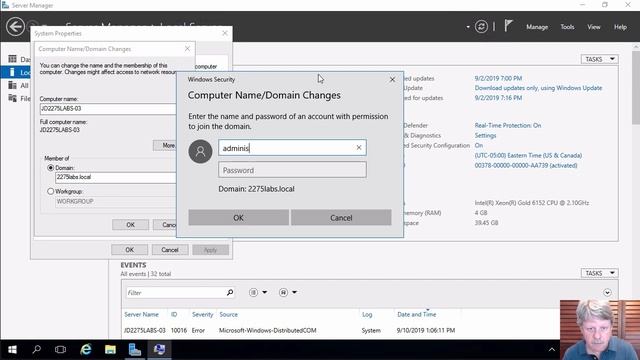This screenshot has width=640, height=360.
Task: Open Task View on the taskbar
Action: 60,349
